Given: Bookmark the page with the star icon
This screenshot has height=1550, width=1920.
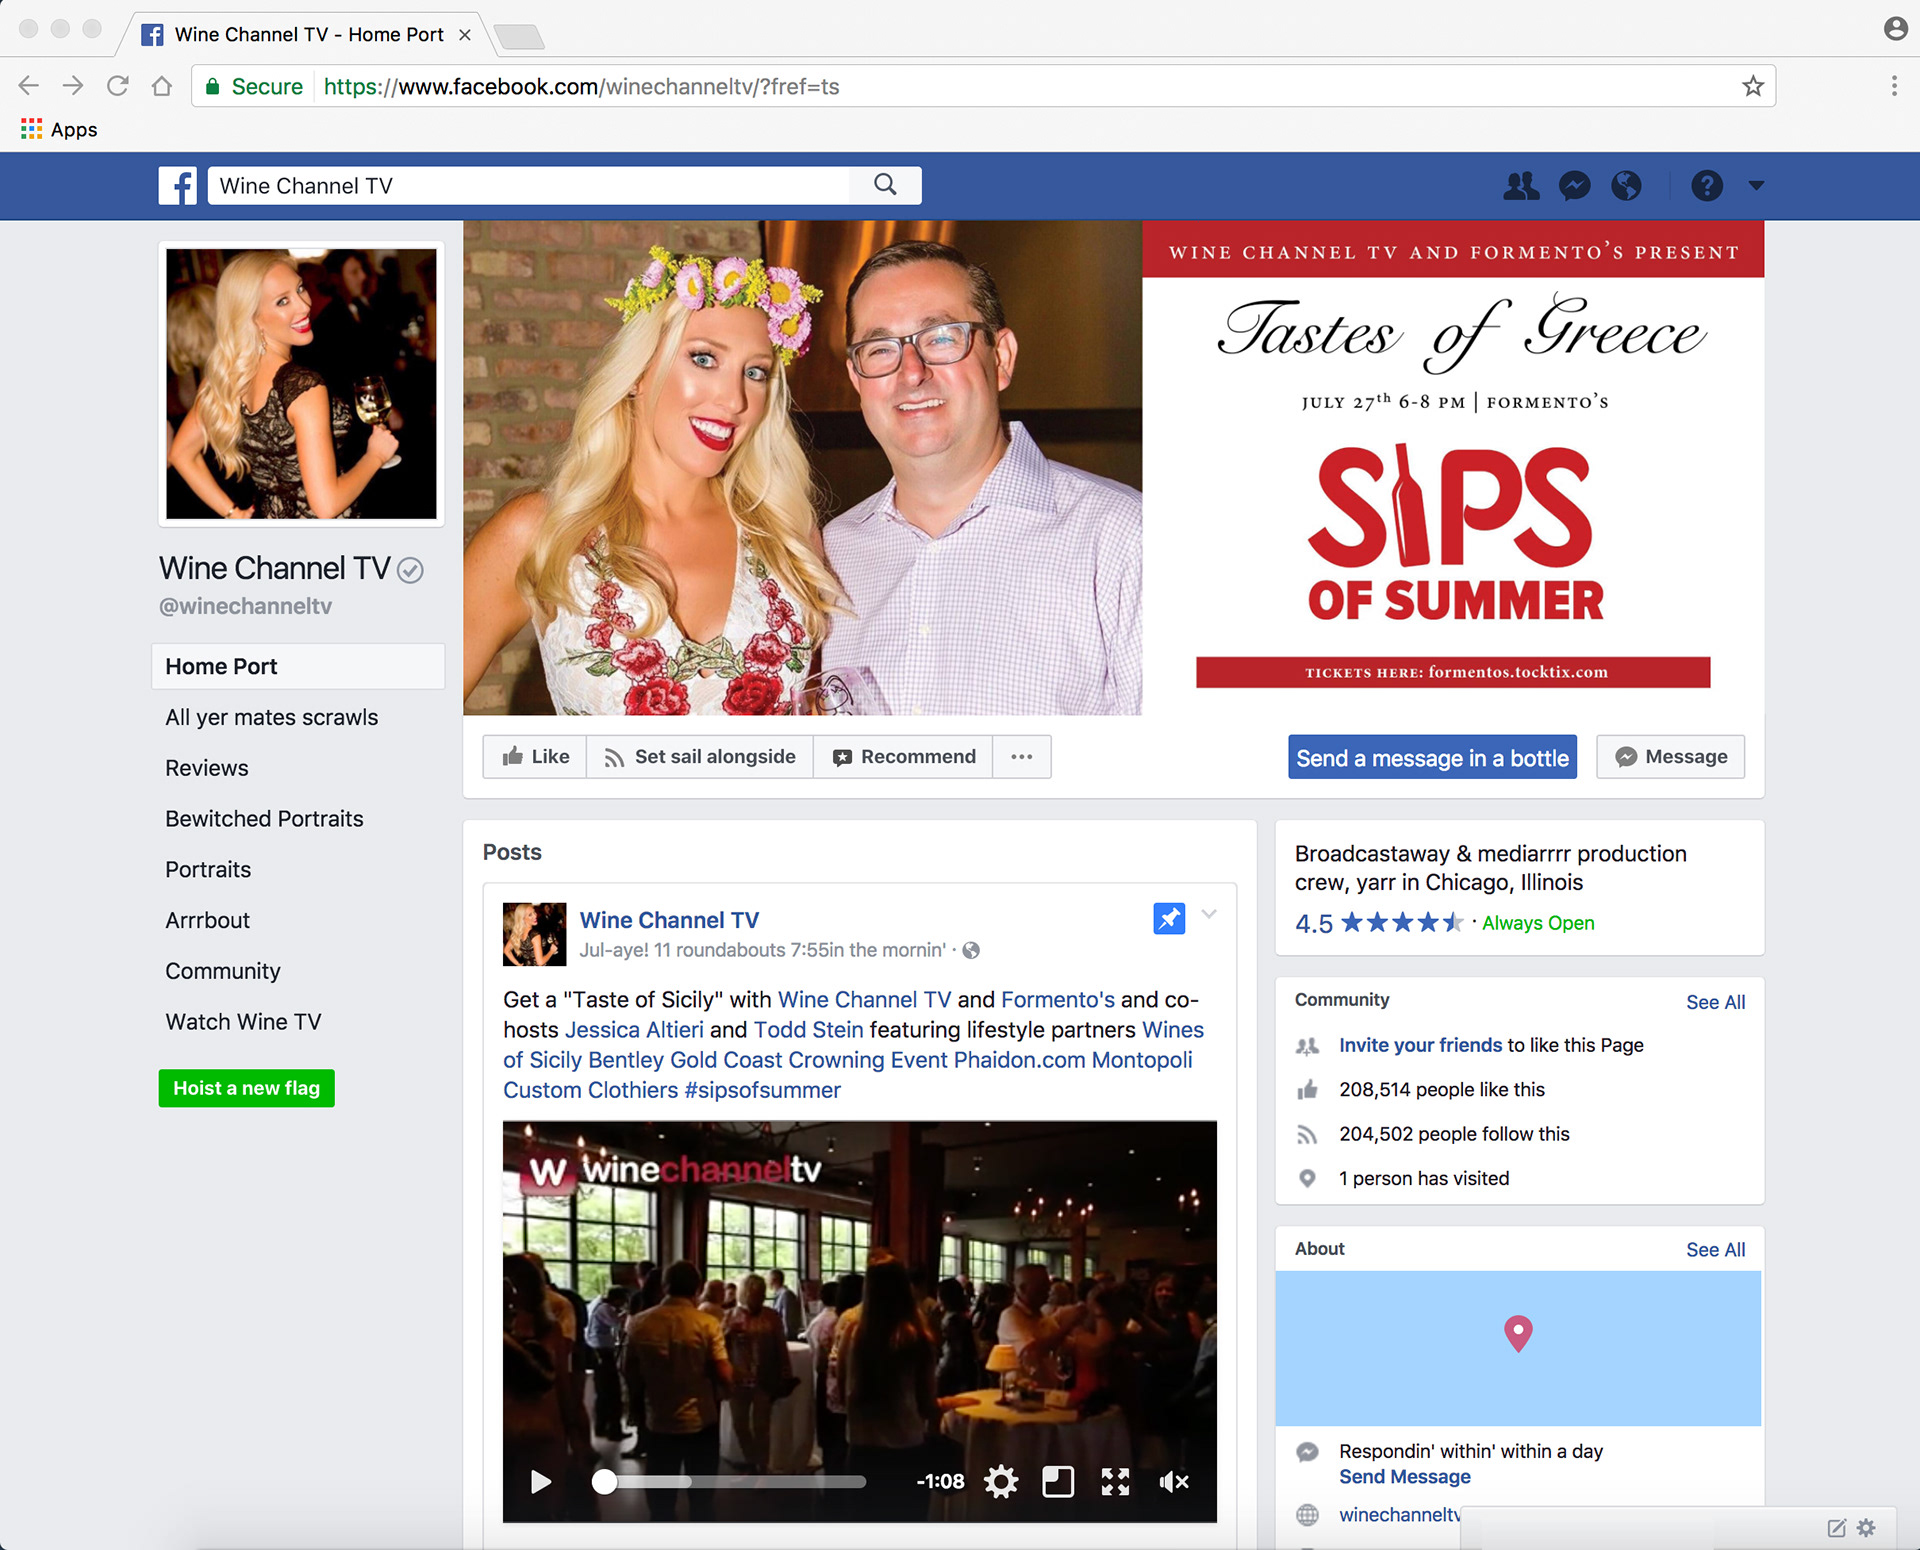Looking at the screenshot, I should coord(1752,87).
